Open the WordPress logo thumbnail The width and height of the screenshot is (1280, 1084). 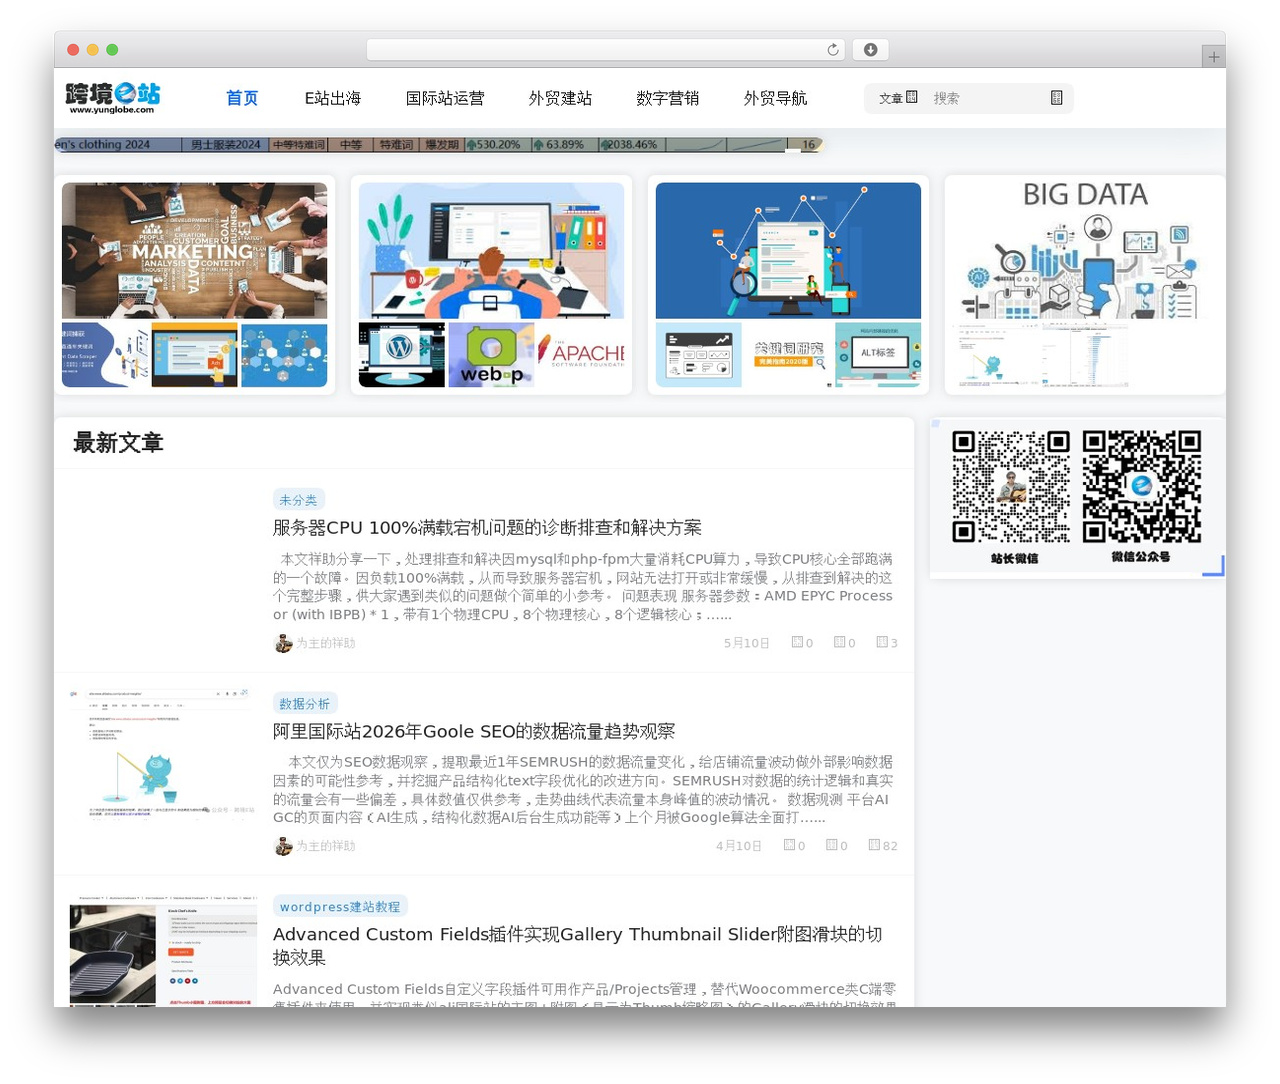click(x=401, y=355)
